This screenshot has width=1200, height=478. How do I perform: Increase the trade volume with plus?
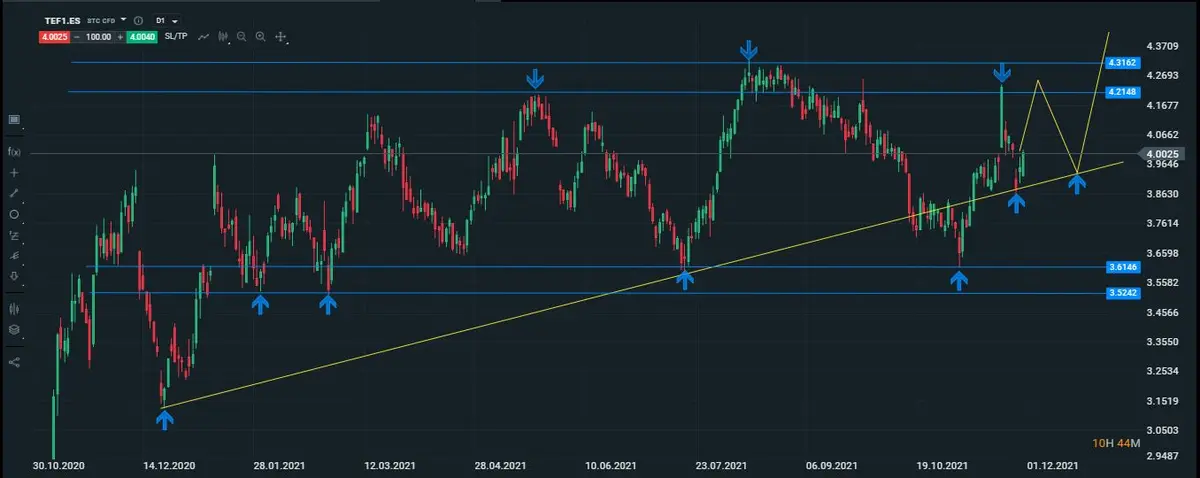click(121, 37)
